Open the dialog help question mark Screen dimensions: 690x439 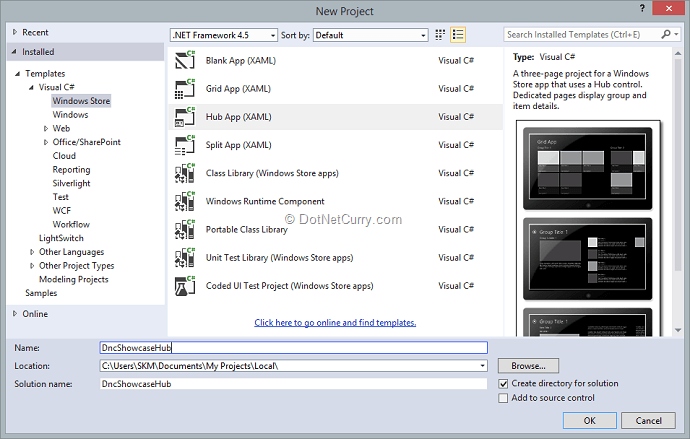pyautogui.click(x=642, y=8)
